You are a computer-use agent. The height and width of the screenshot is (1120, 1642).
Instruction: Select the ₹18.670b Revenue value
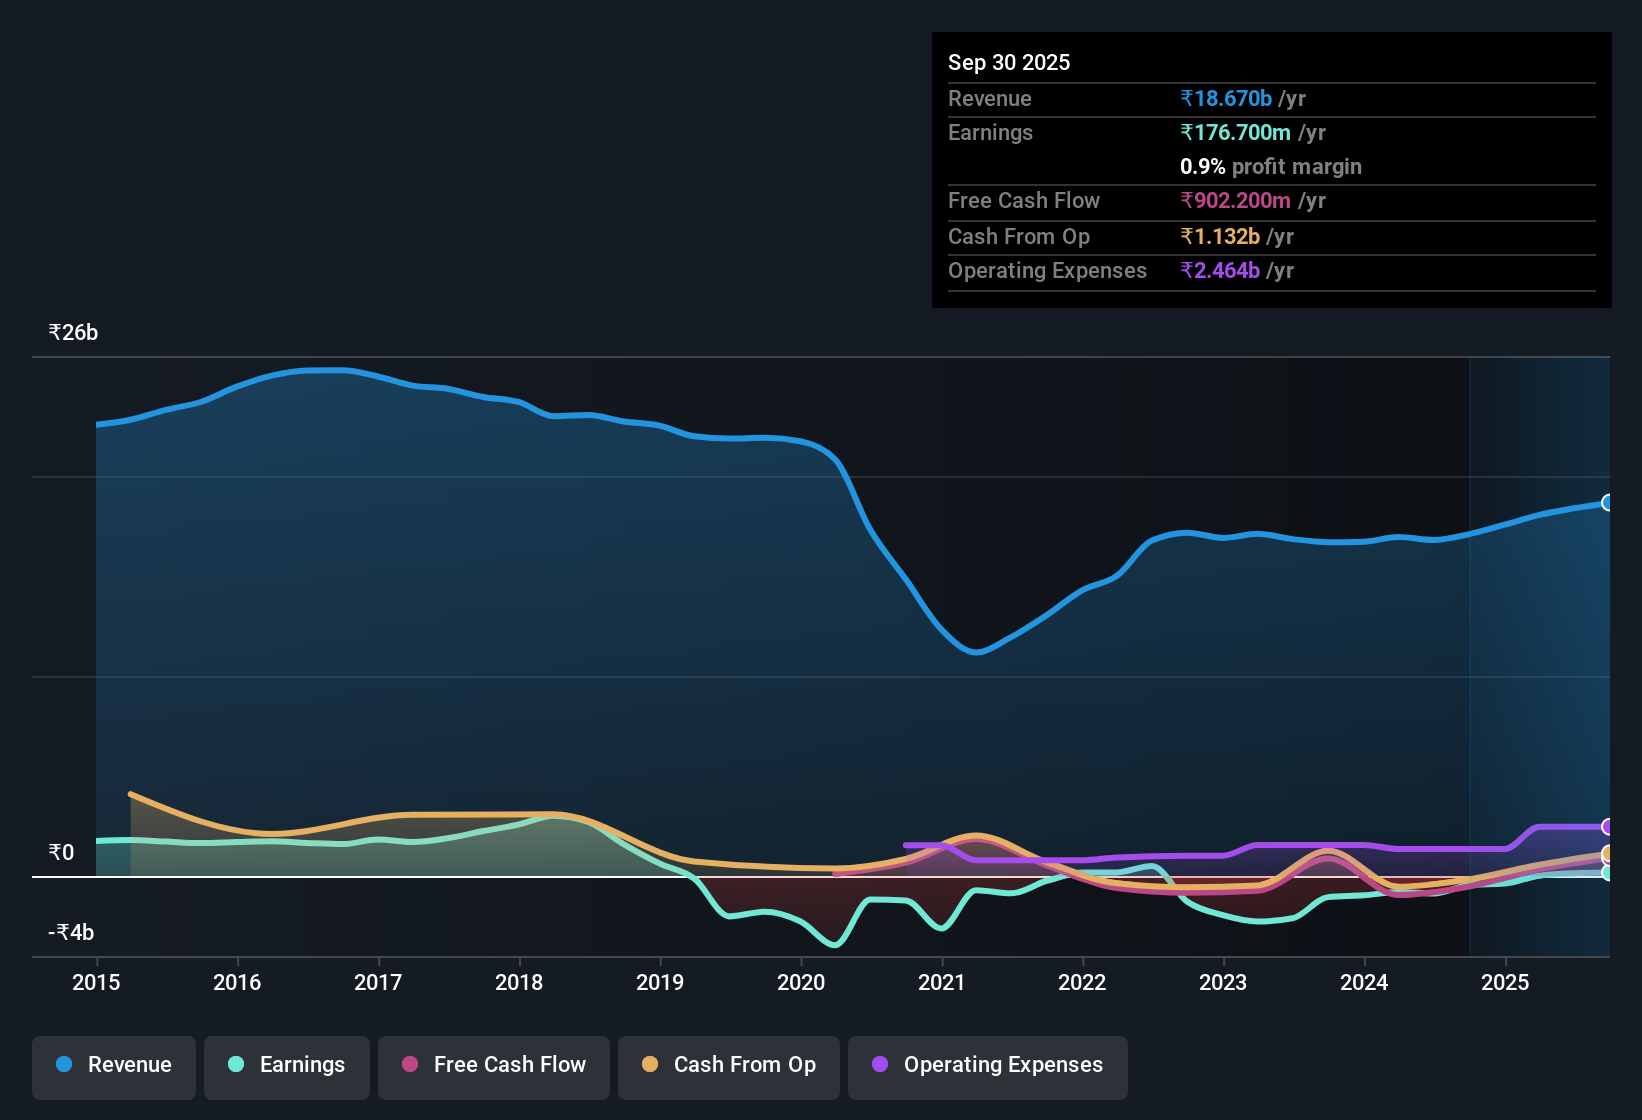[1227, 98]
